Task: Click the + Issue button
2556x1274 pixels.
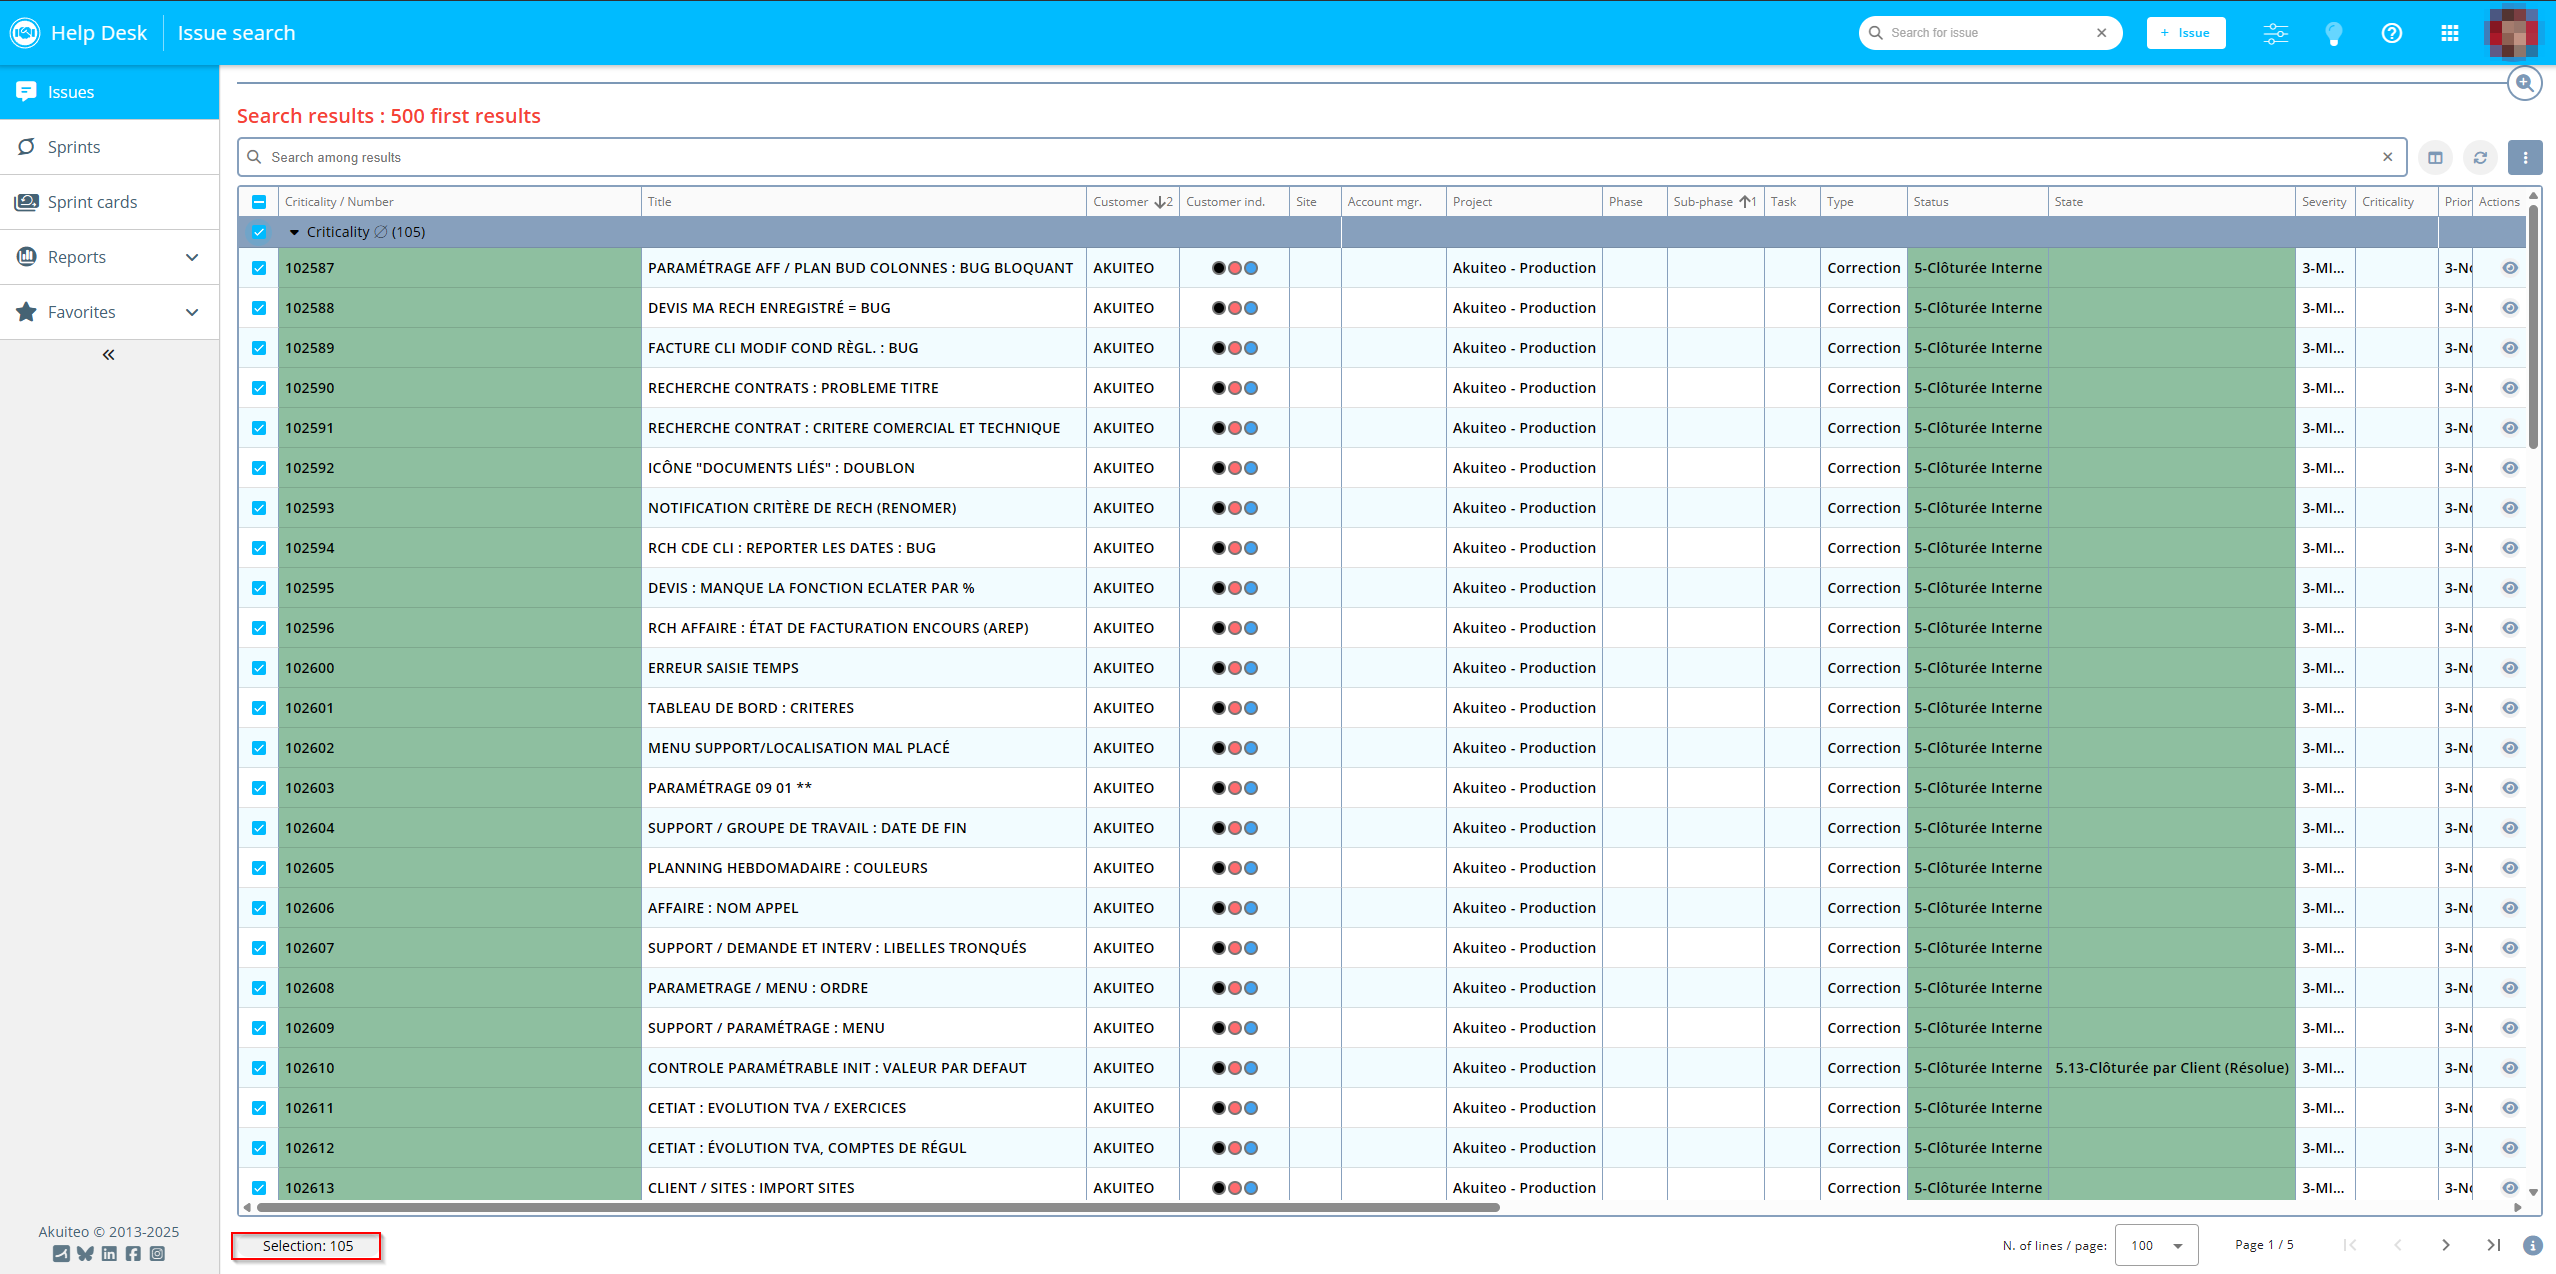Action: 2185,33
